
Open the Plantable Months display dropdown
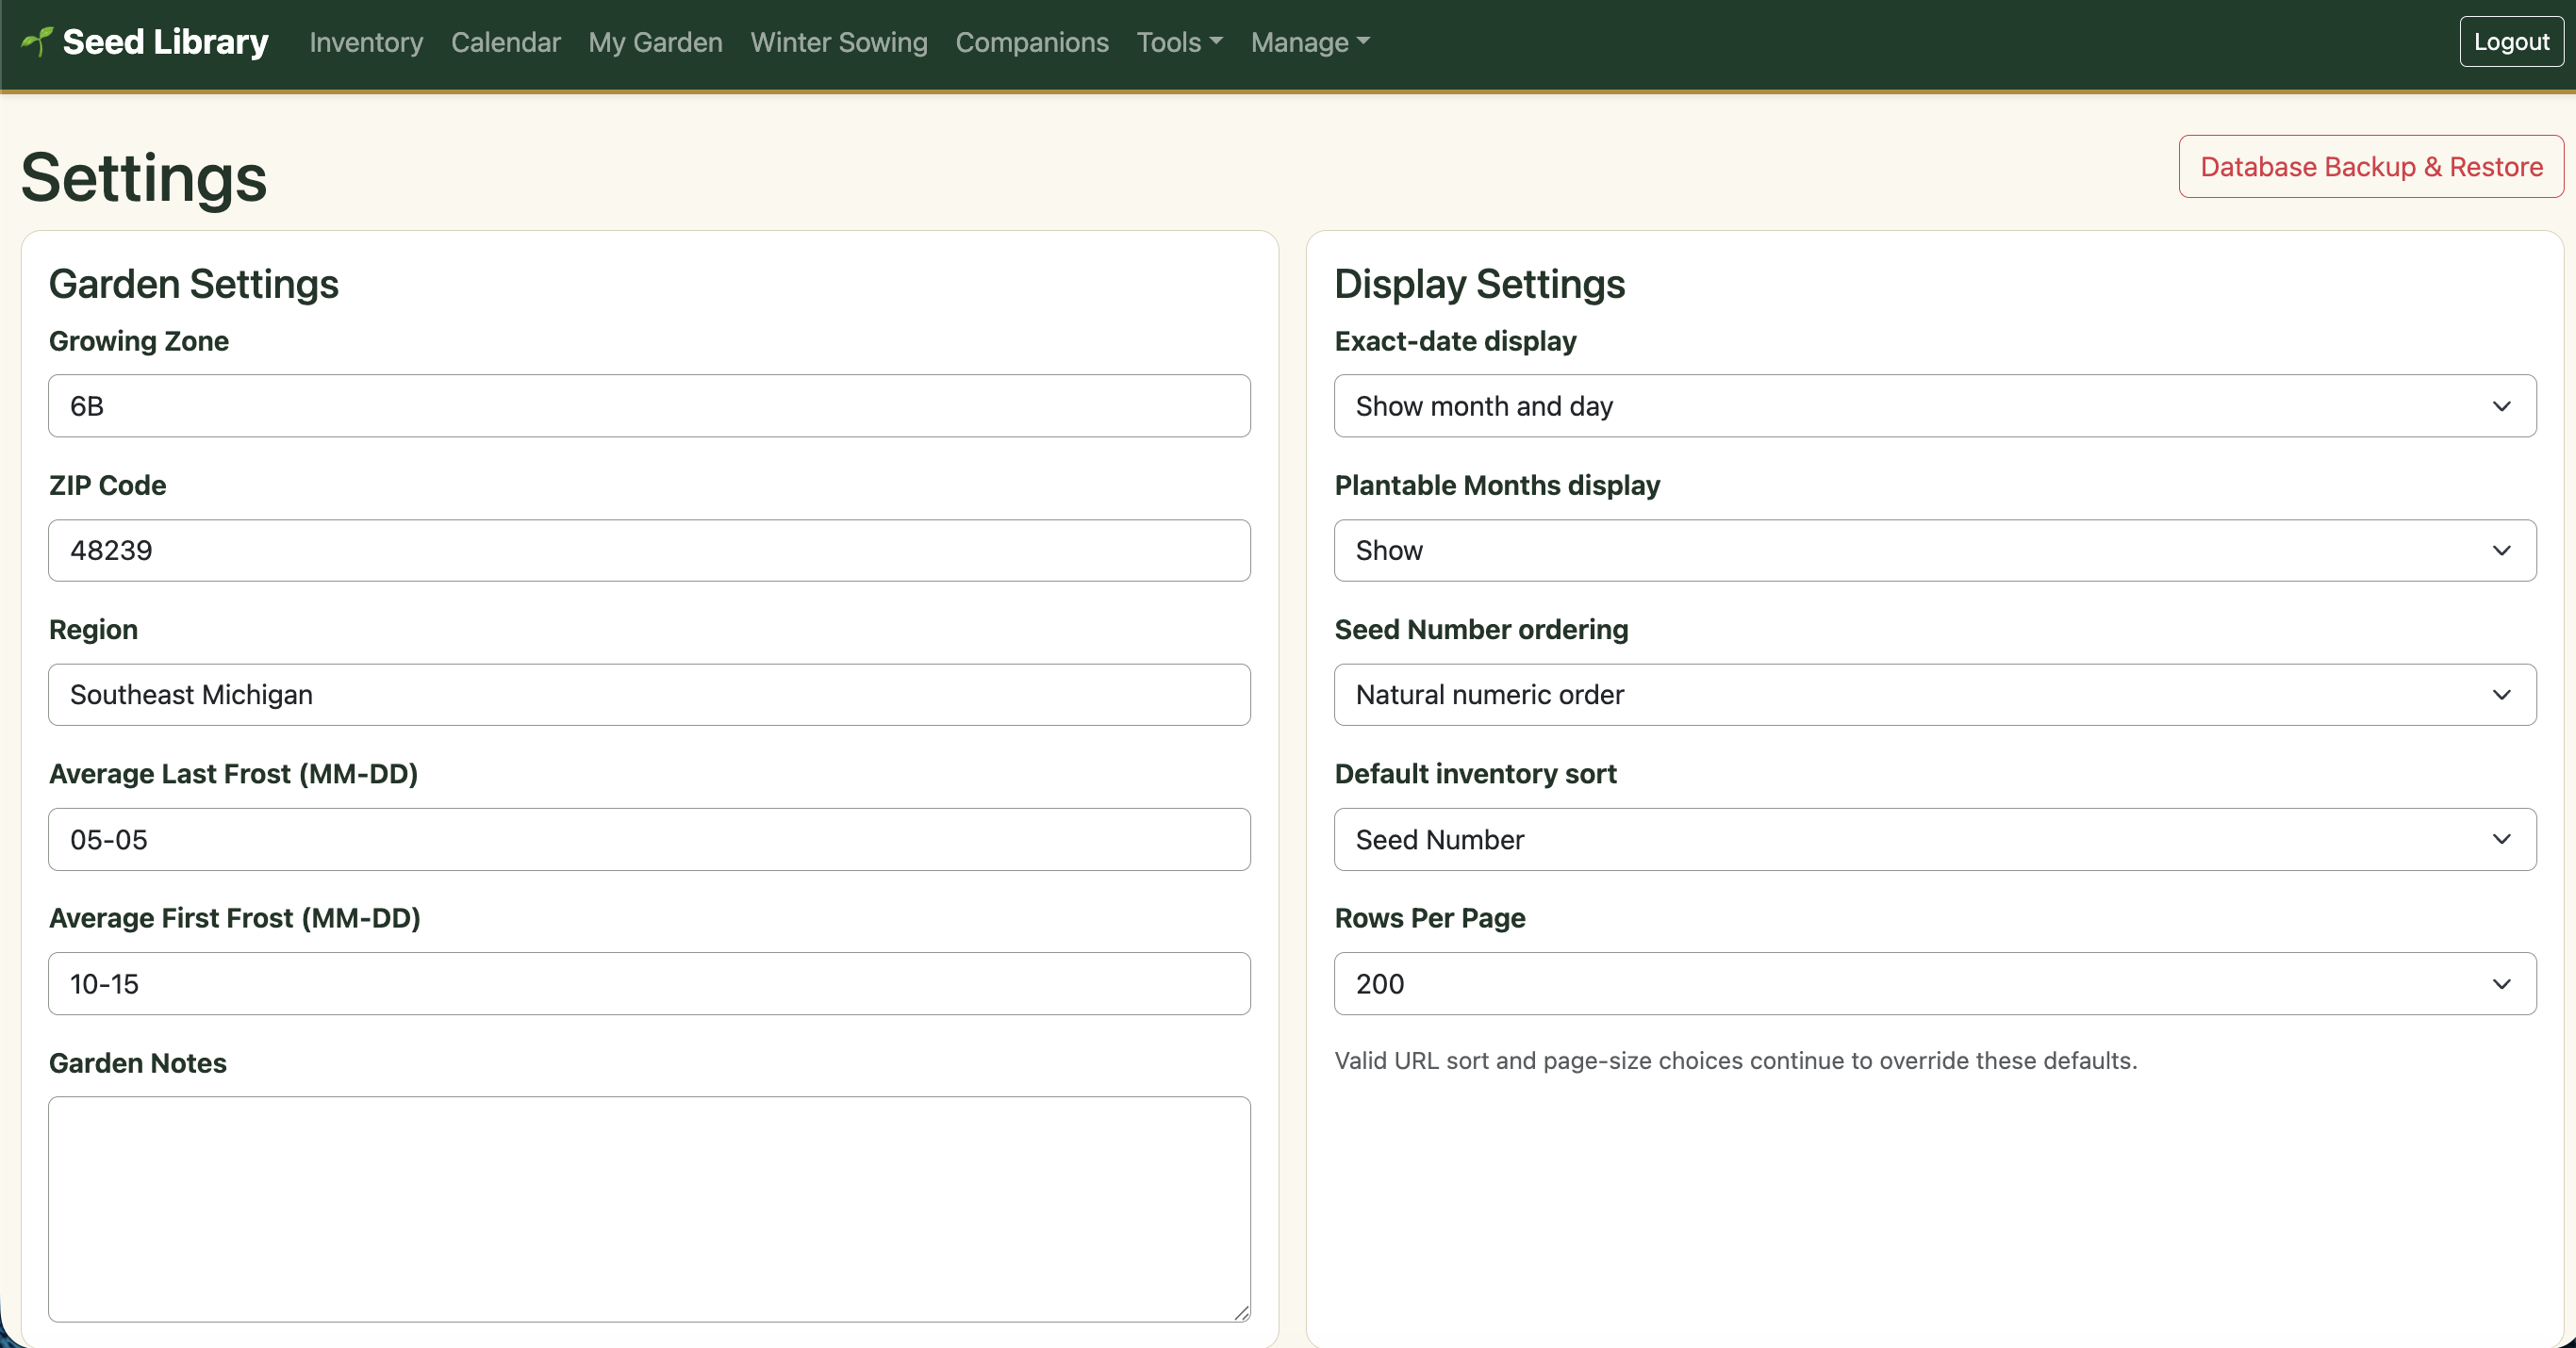click(1935, 550)
